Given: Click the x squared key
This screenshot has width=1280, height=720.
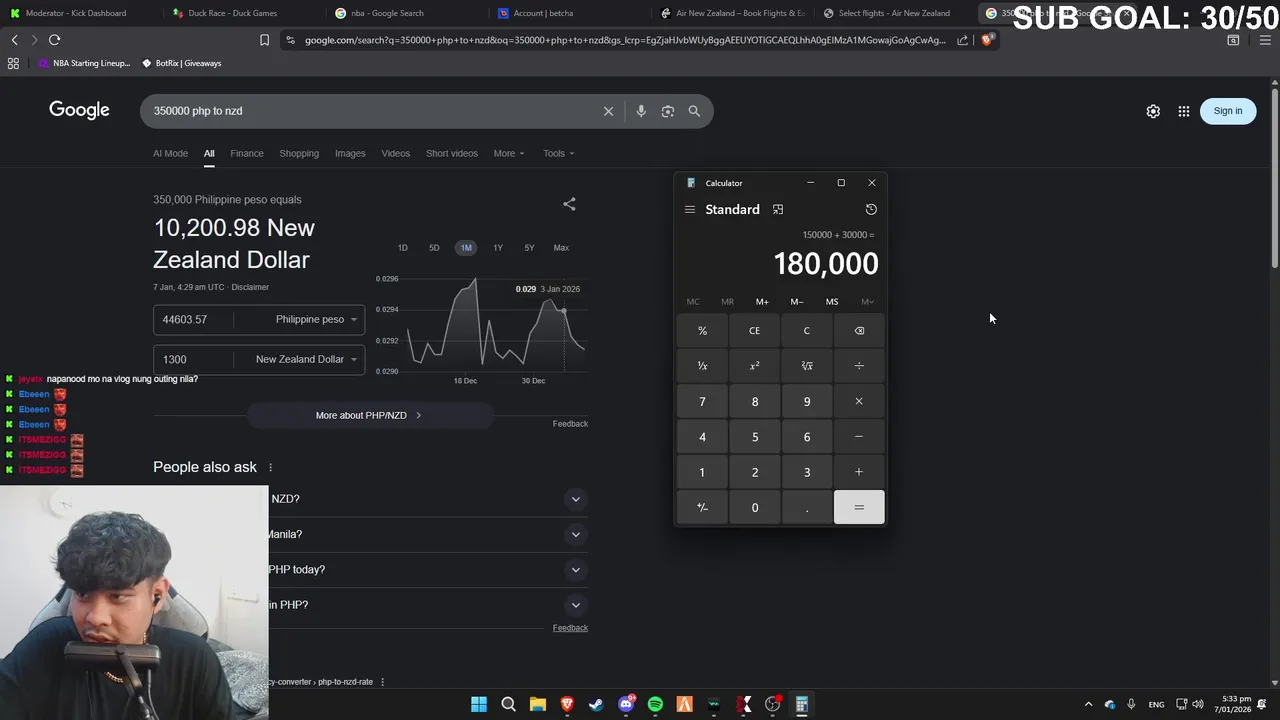Looking at the screenshot, I should [x=755, y=366].
